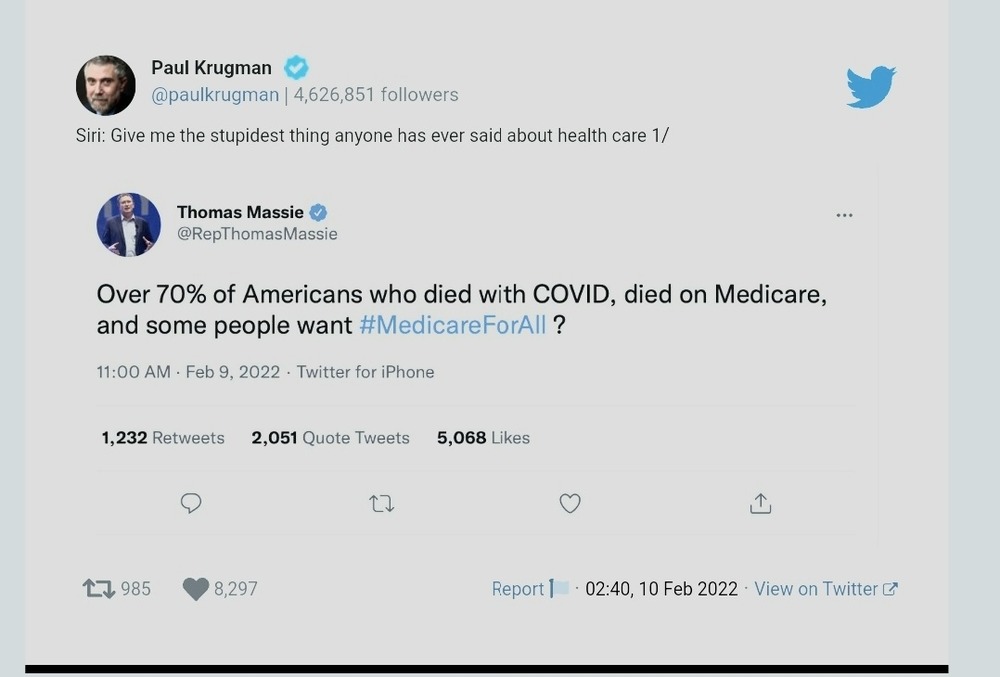
Task: Open the #MedicareForAll hashtag
Action: (452, 325)
